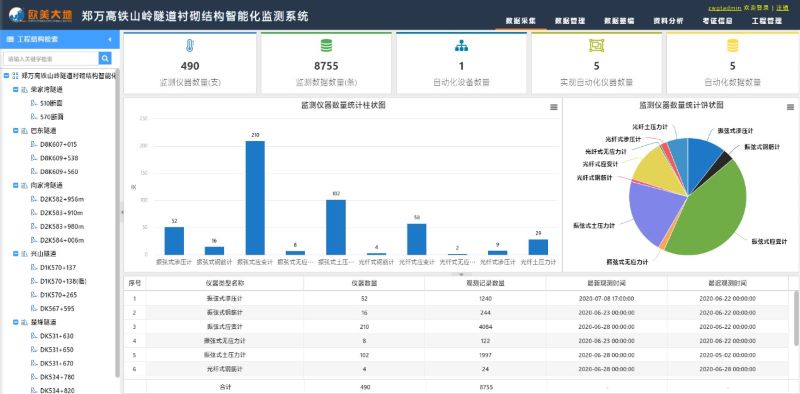Click the tunnel icon beside 向家湾隧道

(24, 185)
